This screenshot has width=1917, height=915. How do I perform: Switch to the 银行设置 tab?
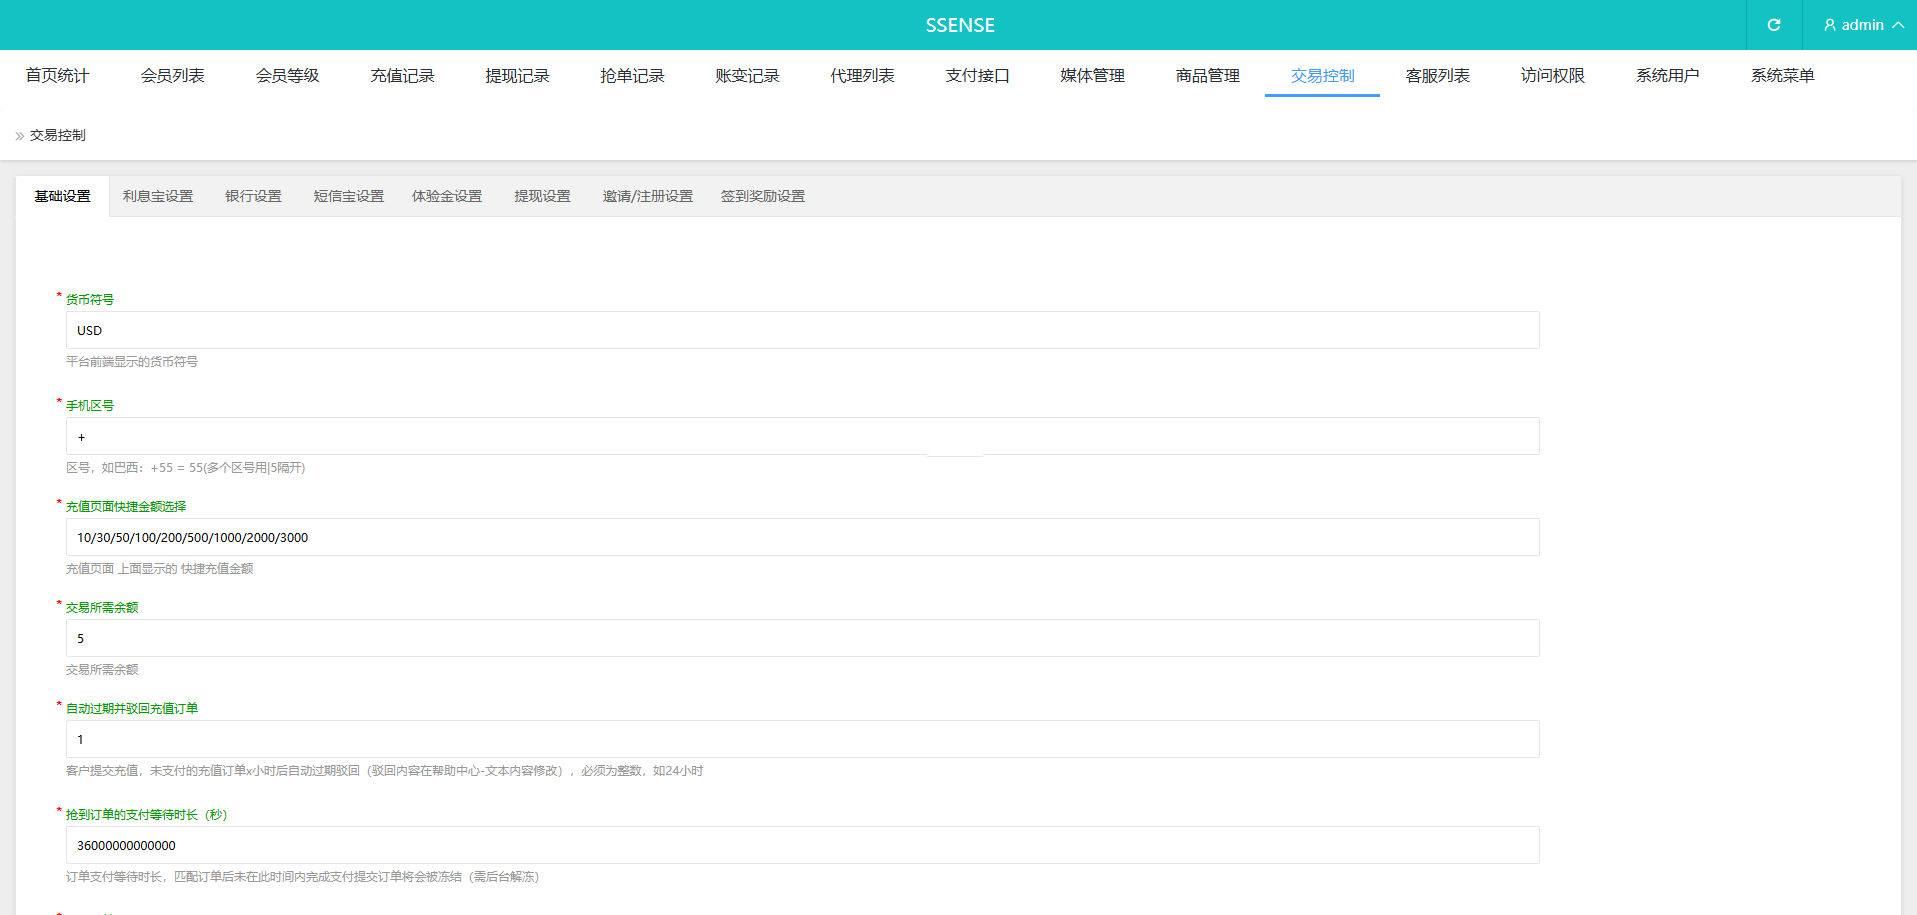253,197
